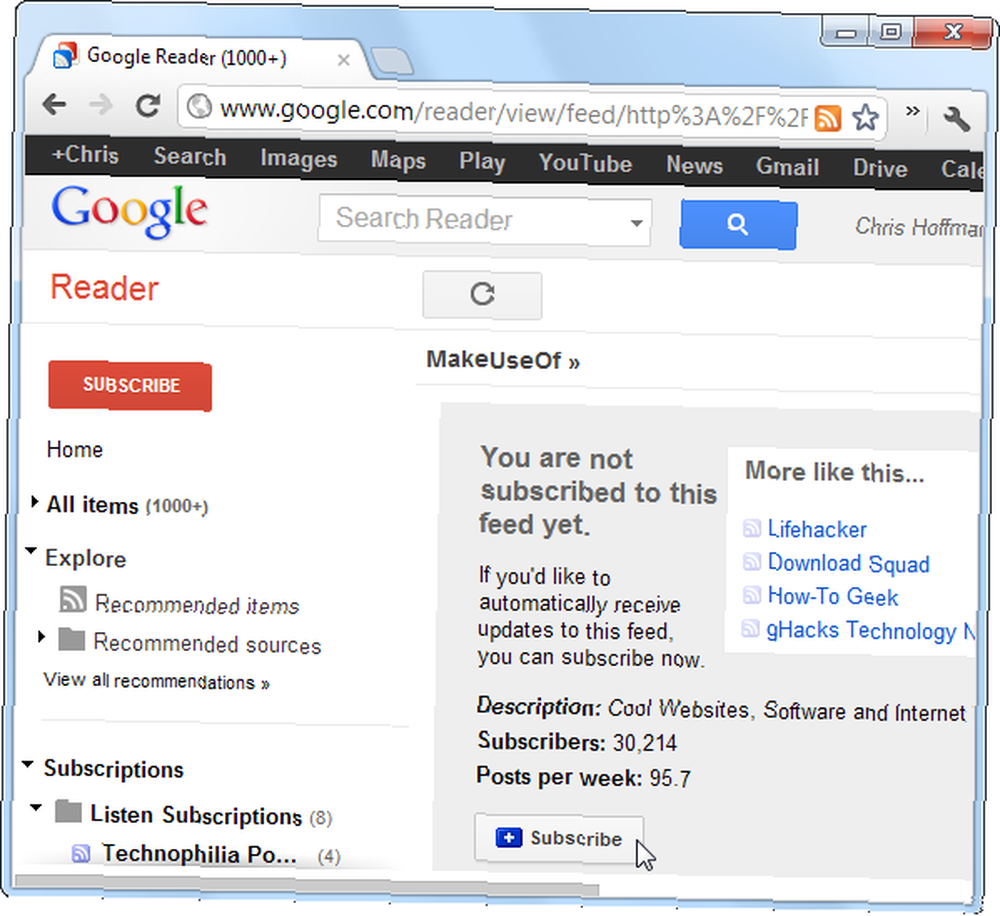This screenshot has height=916, width=1000.
Task: Click the Technophilia Po... feed icon
Action: (81, 853)
